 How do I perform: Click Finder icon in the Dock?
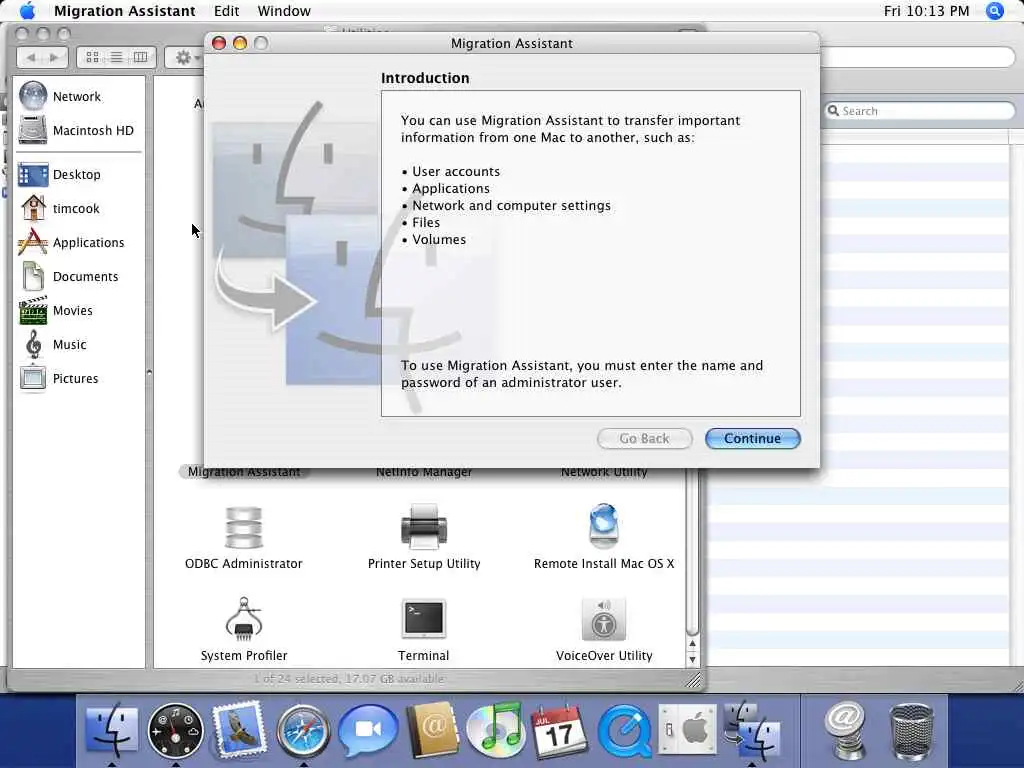(112, 730)
